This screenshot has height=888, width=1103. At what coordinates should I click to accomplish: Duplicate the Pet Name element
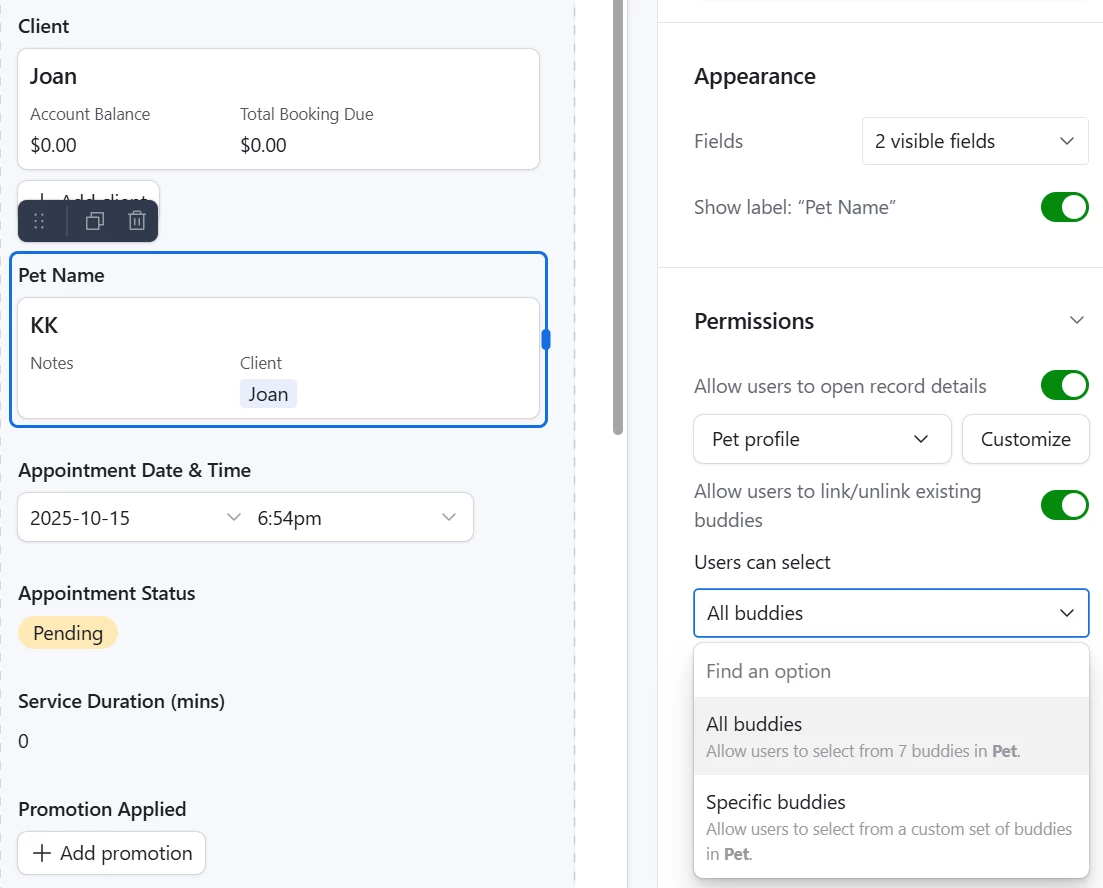click(95, 221)
